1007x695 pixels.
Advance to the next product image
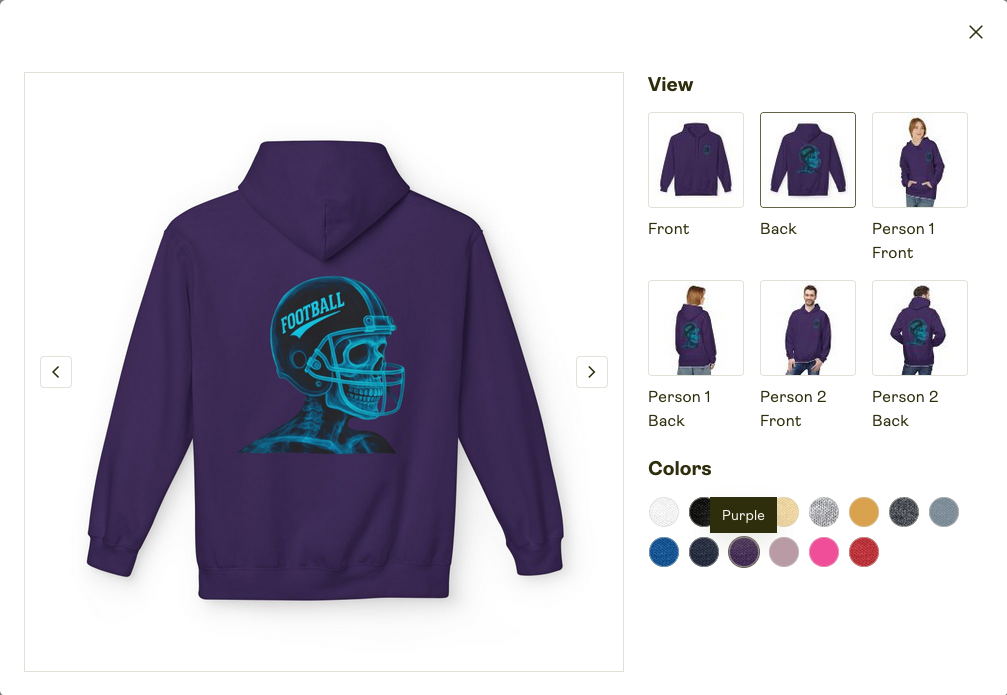[591, 372]
